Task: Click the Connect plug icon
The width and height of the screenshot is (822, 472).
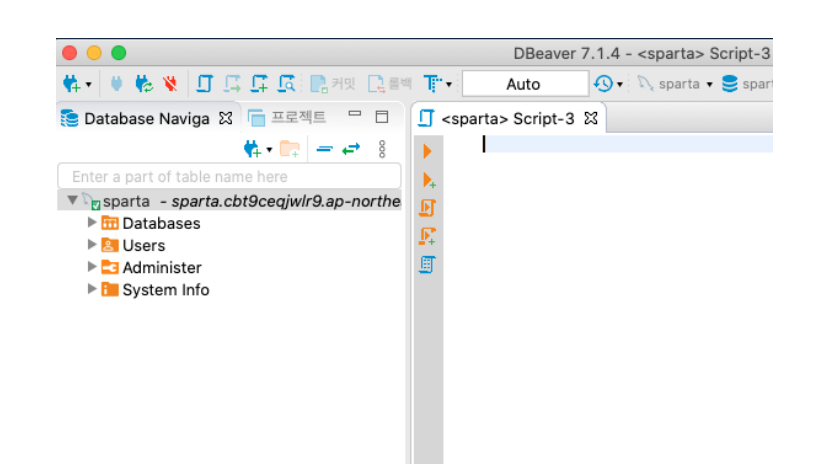Action: coord(116,83)
